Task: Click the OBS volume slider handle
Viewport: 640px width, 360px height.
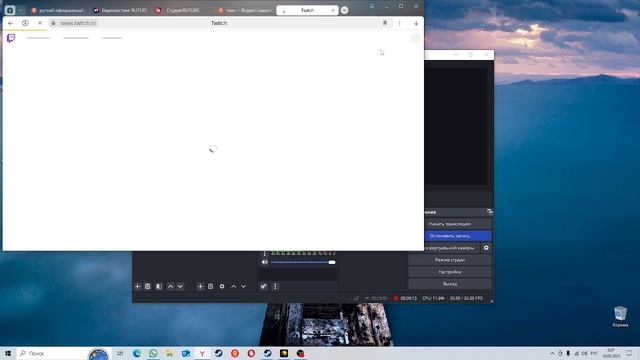Action: (x=332, y=262)
